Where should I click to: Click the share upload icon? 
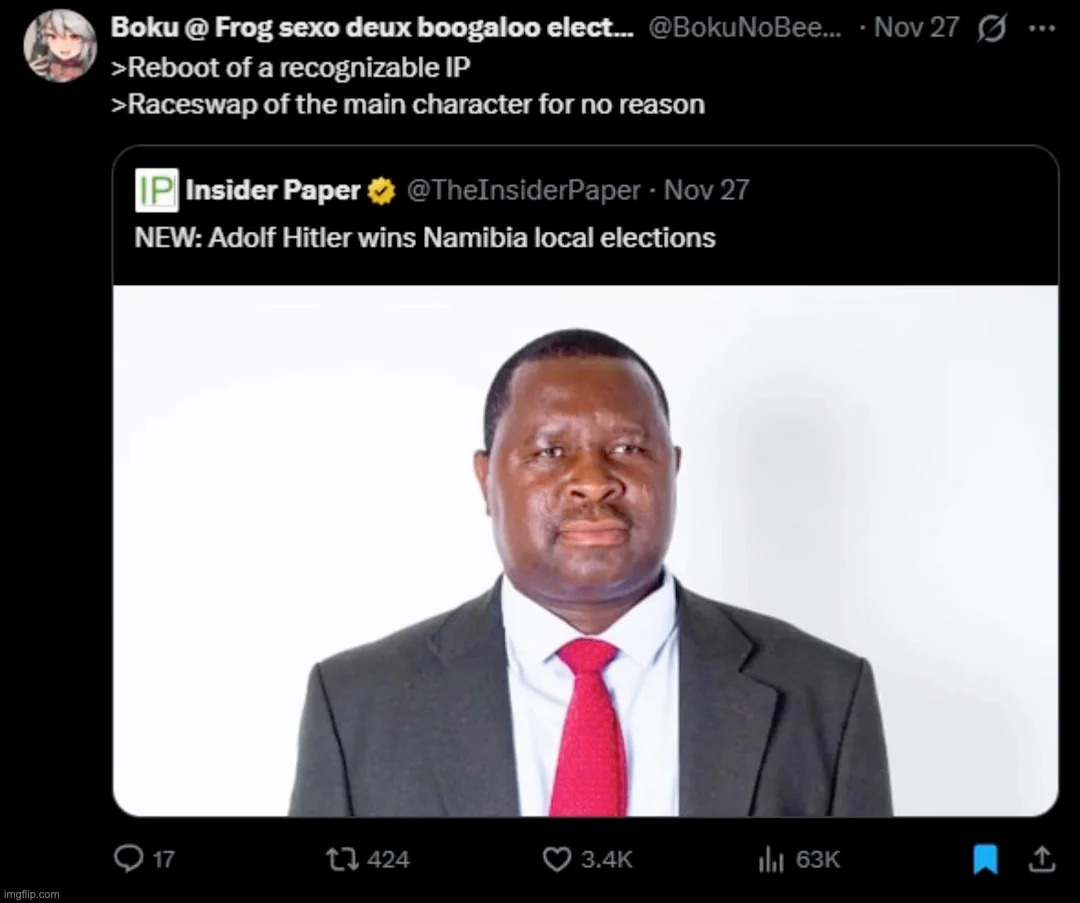1040,858
